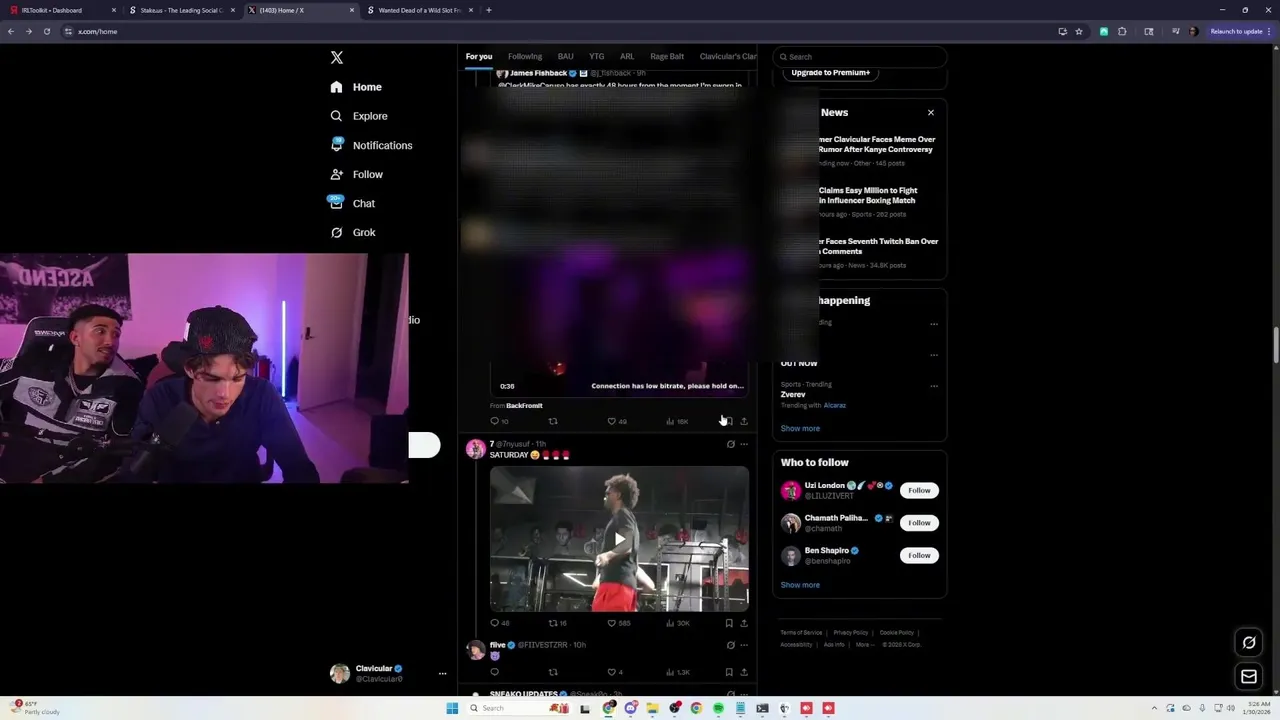Click the X logo in the sidebar
The height and width of the screenshot is (720, 1280).
point(337,58)
